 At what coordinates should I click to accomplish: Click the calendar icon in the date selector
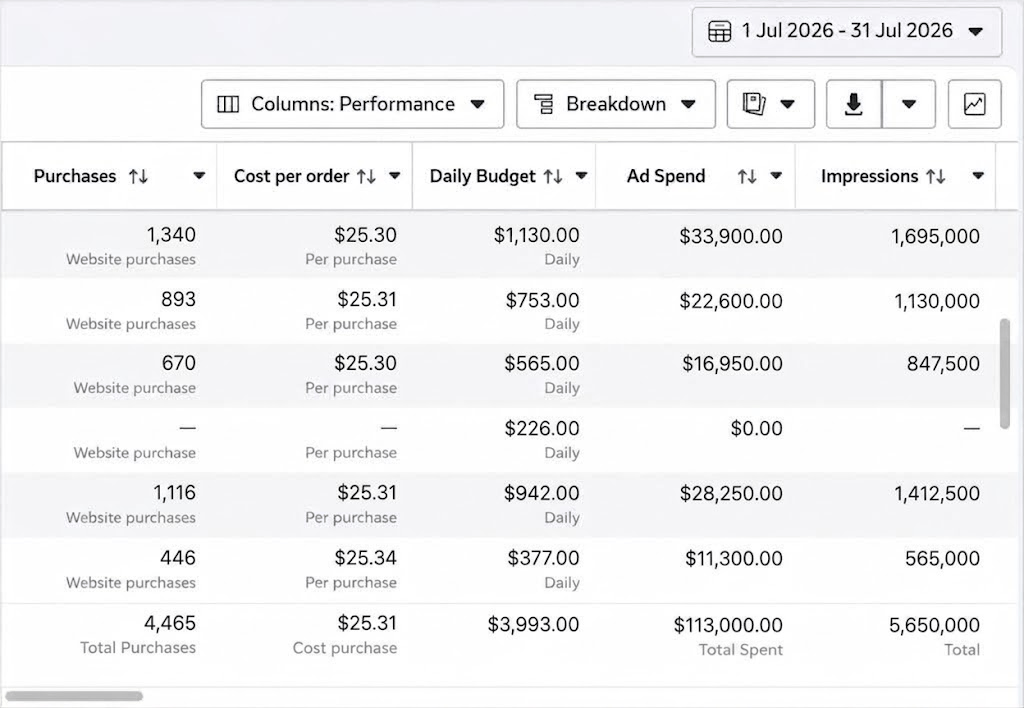(719, 31)
